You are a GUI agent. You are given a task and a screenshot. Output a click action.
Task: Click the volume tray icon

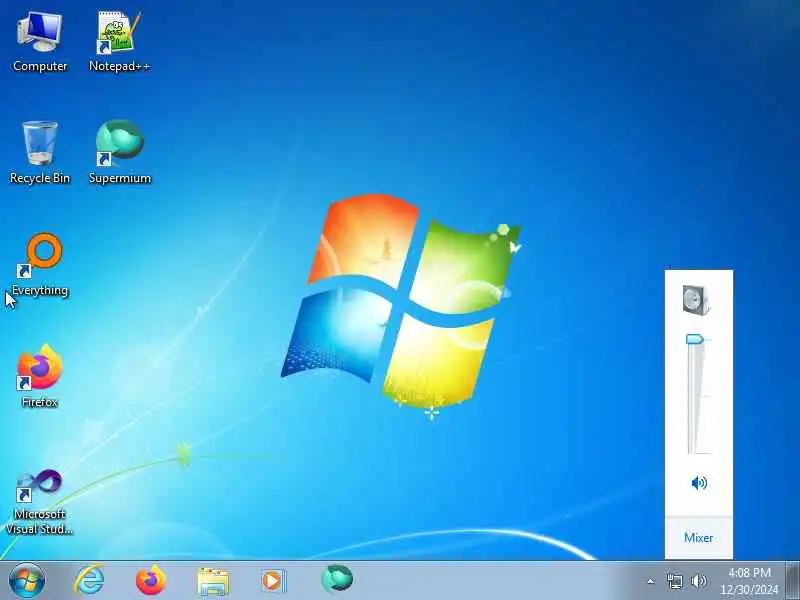coord(698,581)
